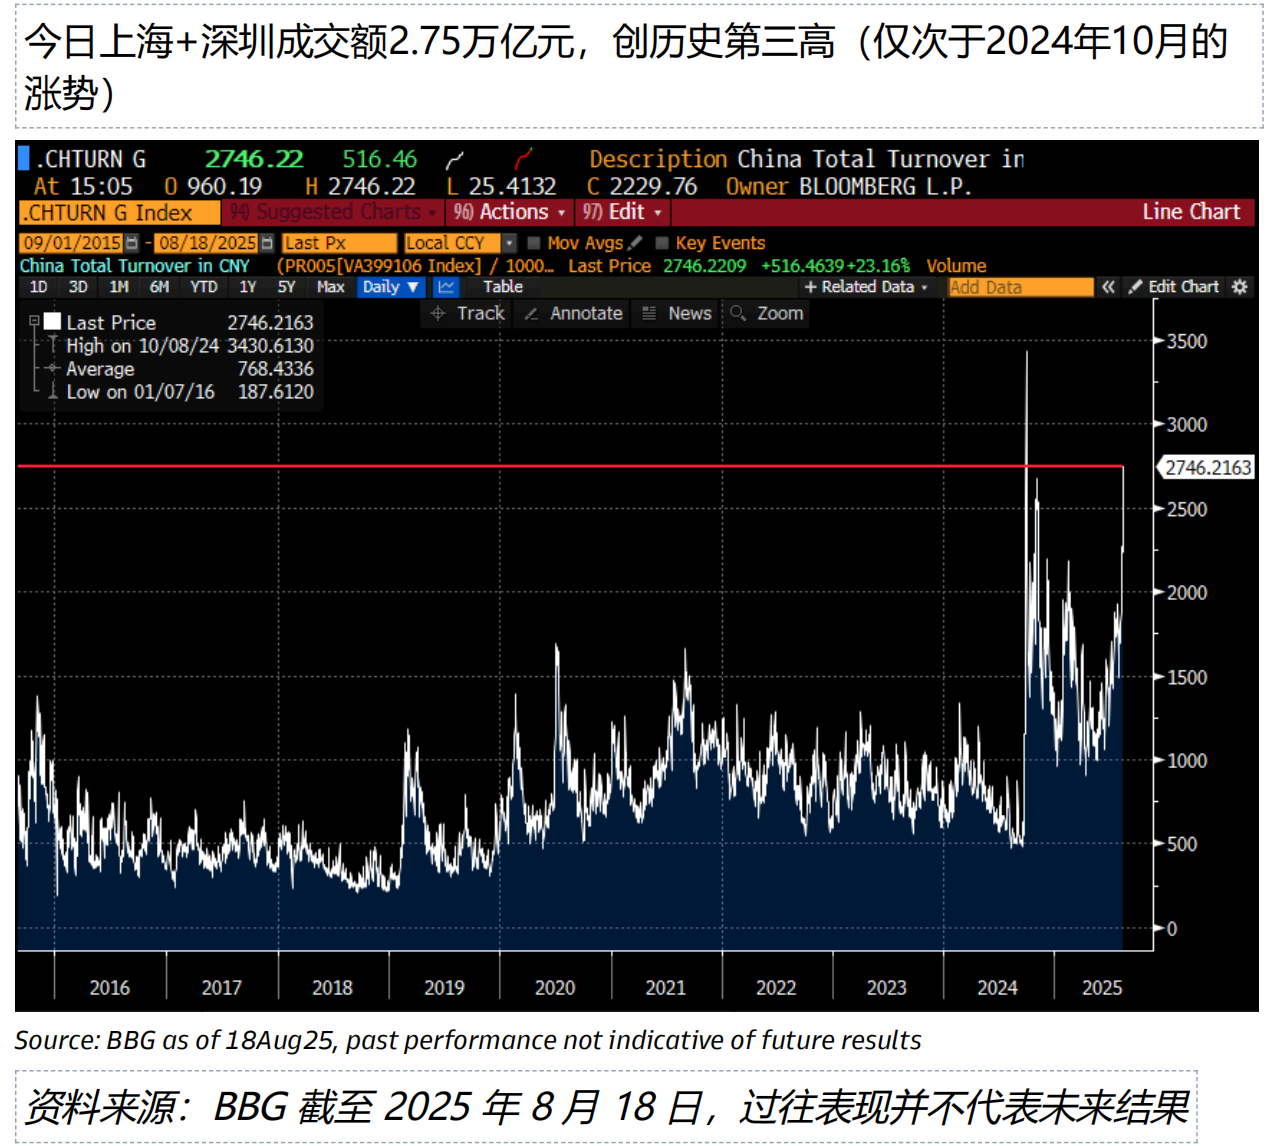Toggle Last Price series in legend
The height and width of the screenshot is (1146, 1270).
tap(53, 322)
